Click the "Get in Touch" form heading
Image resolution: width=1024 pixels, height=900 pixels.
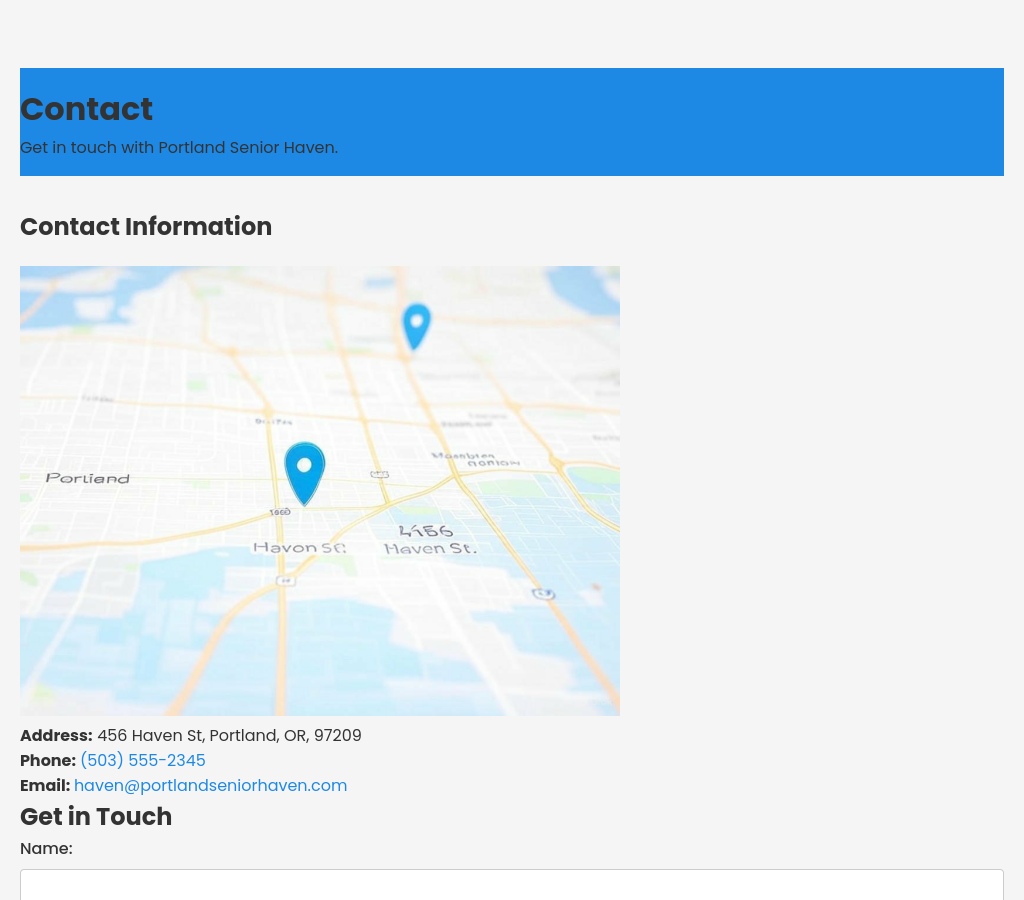click(x=96, y=817)
